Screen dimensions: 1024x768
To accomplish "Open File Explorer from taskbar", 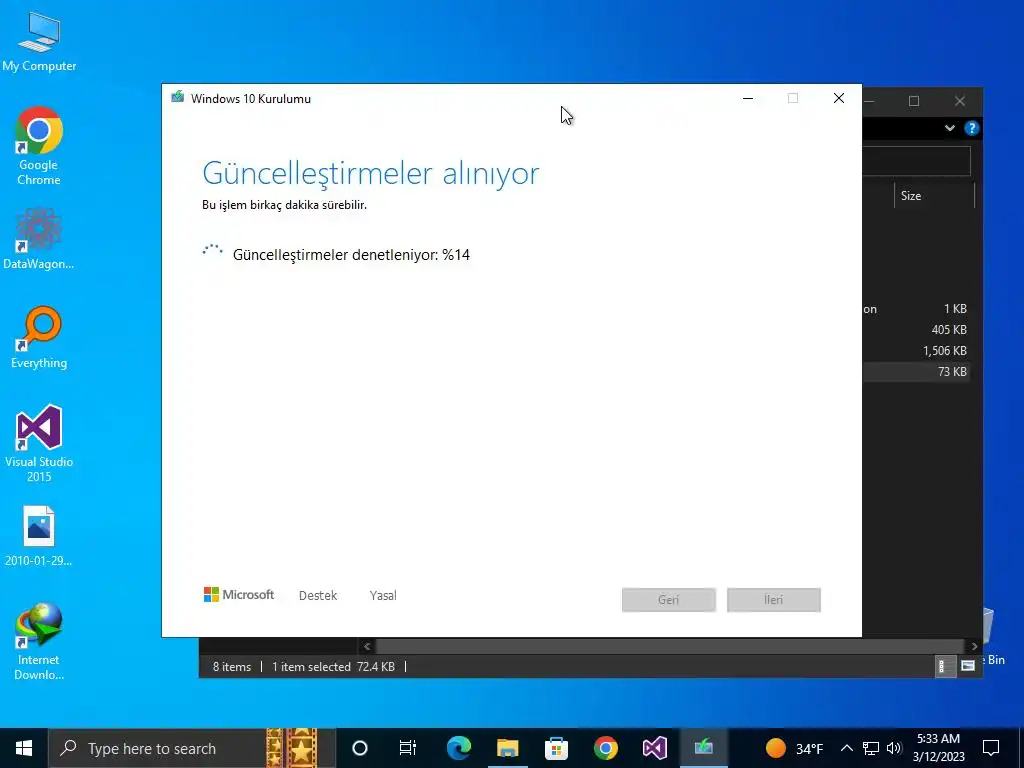I will pos(507,748).
